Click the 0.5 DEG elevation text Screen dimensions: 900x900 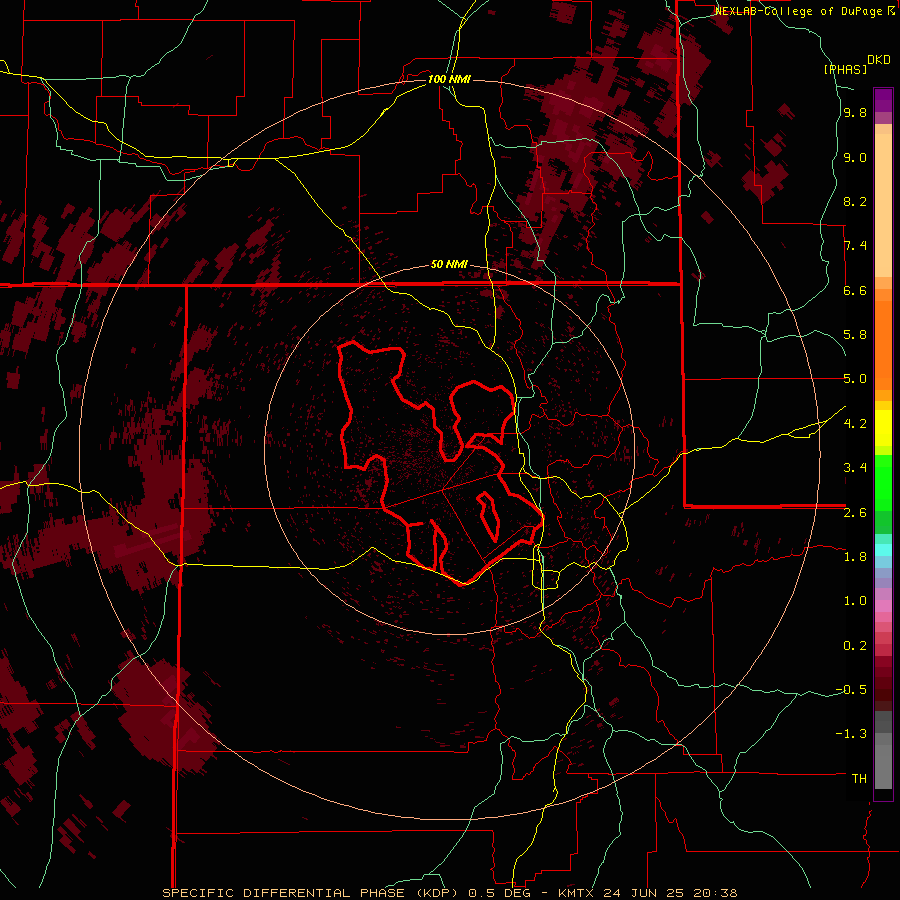coord(501,893)
